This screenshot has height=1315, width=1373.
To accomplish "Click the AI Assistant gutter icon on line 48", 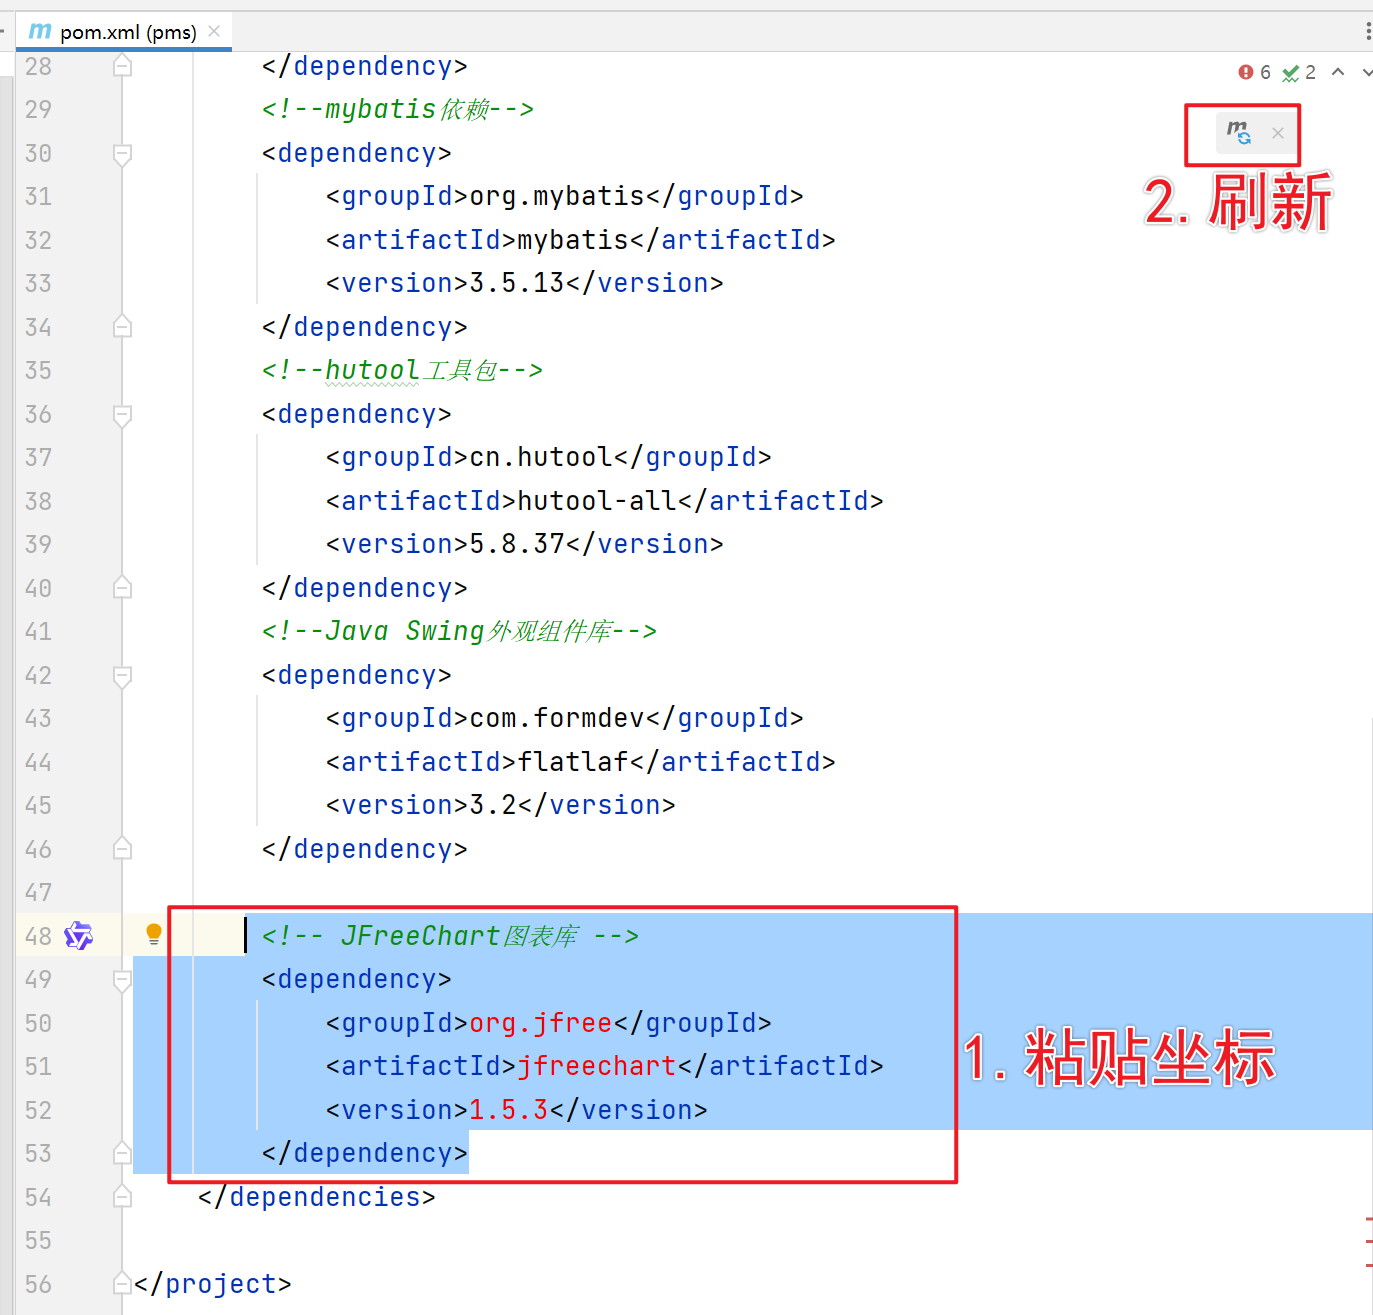I will [78, 935].
